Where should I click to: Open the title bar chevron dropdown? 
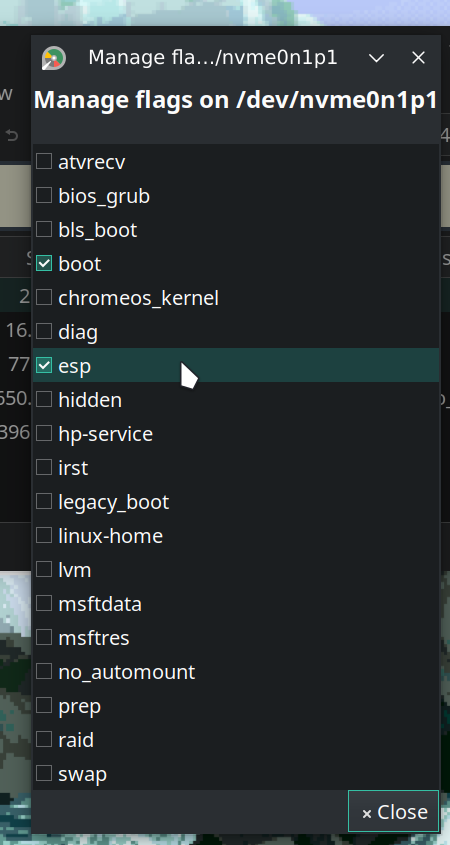376,58
